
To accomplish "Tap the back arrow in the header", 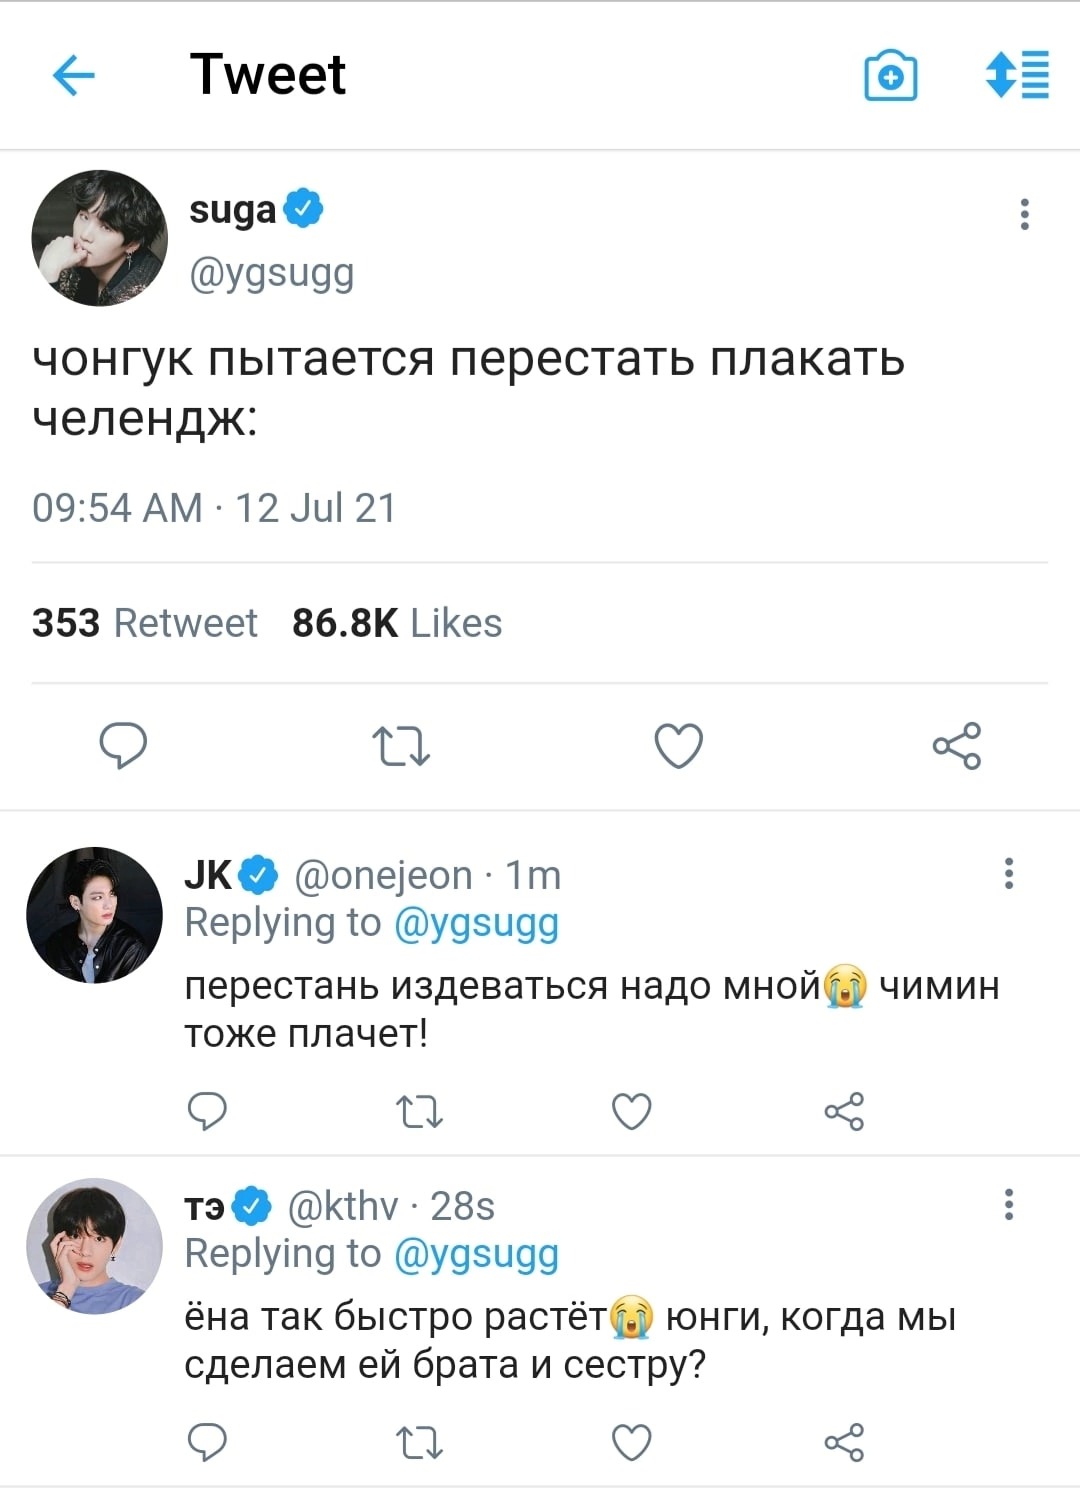I will [73, 75].
